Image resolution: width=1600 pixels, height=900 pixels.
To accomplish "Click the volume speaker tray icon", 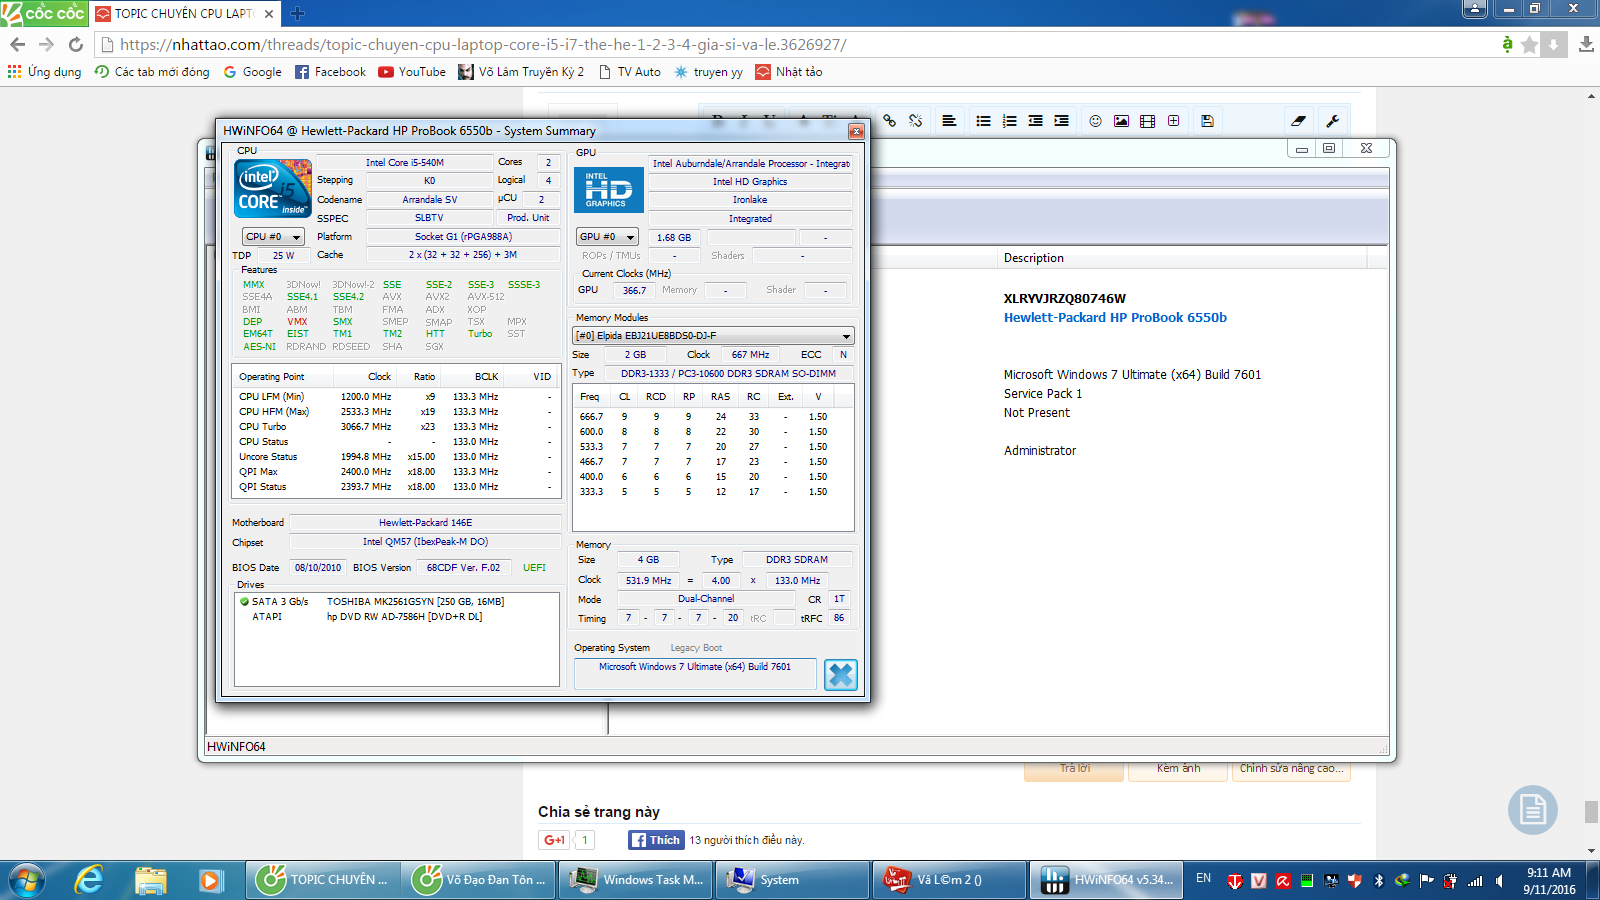I will (1499, 881).
